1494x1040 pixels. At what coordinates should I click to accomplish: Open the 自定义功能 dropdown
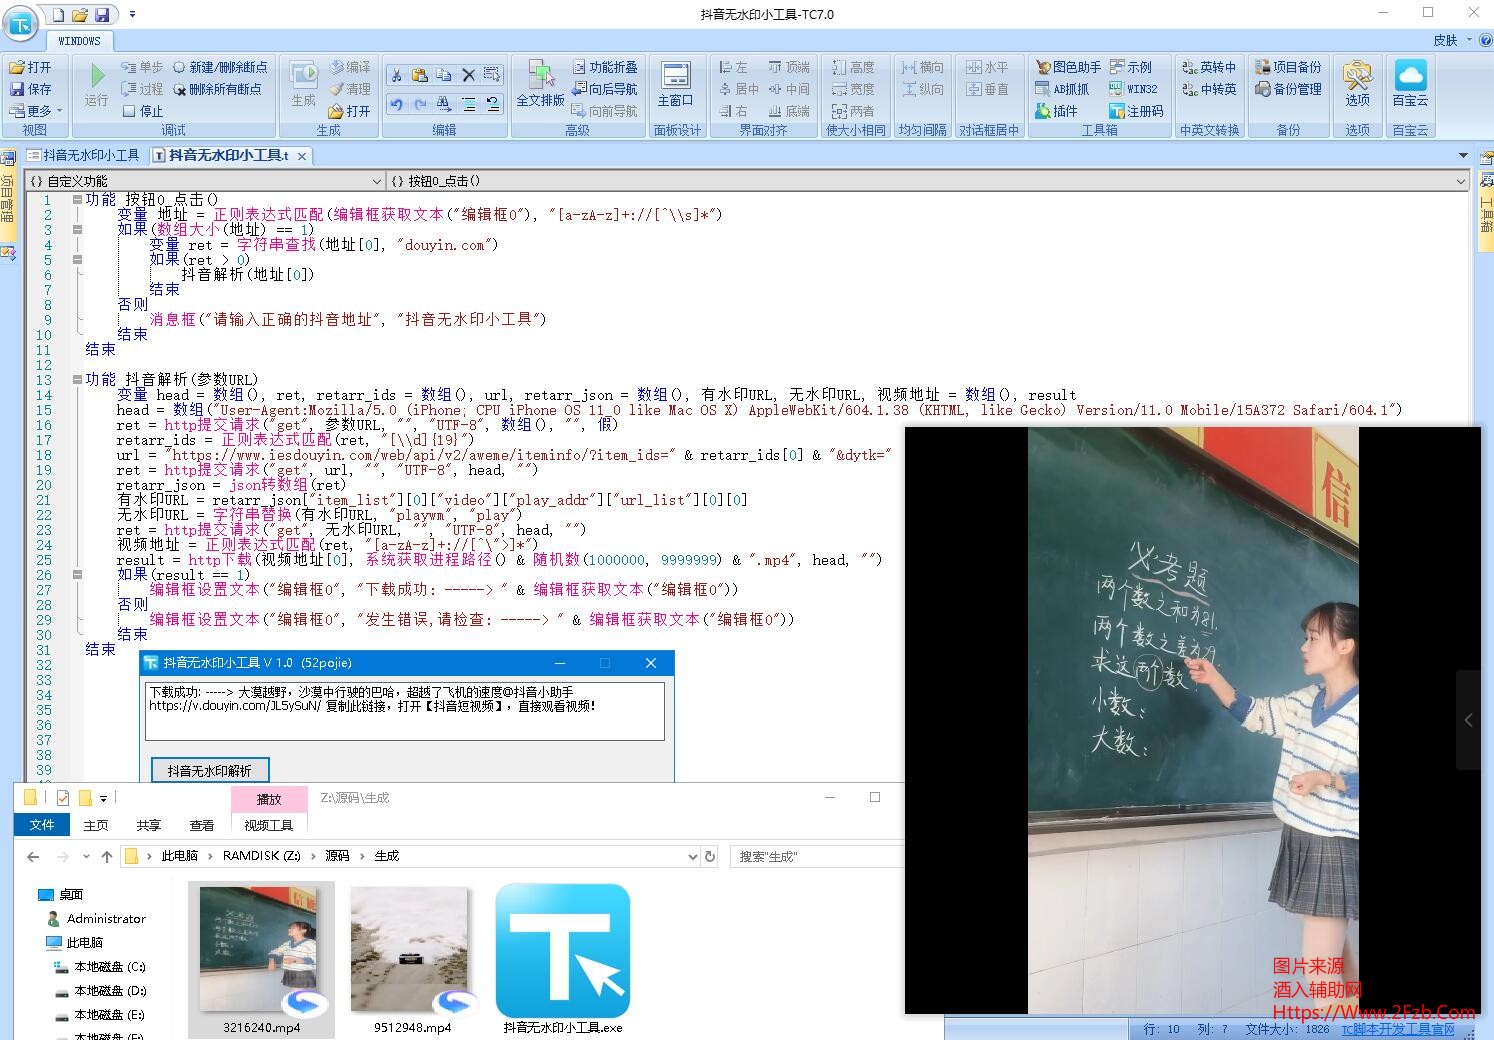coord(377,181)
